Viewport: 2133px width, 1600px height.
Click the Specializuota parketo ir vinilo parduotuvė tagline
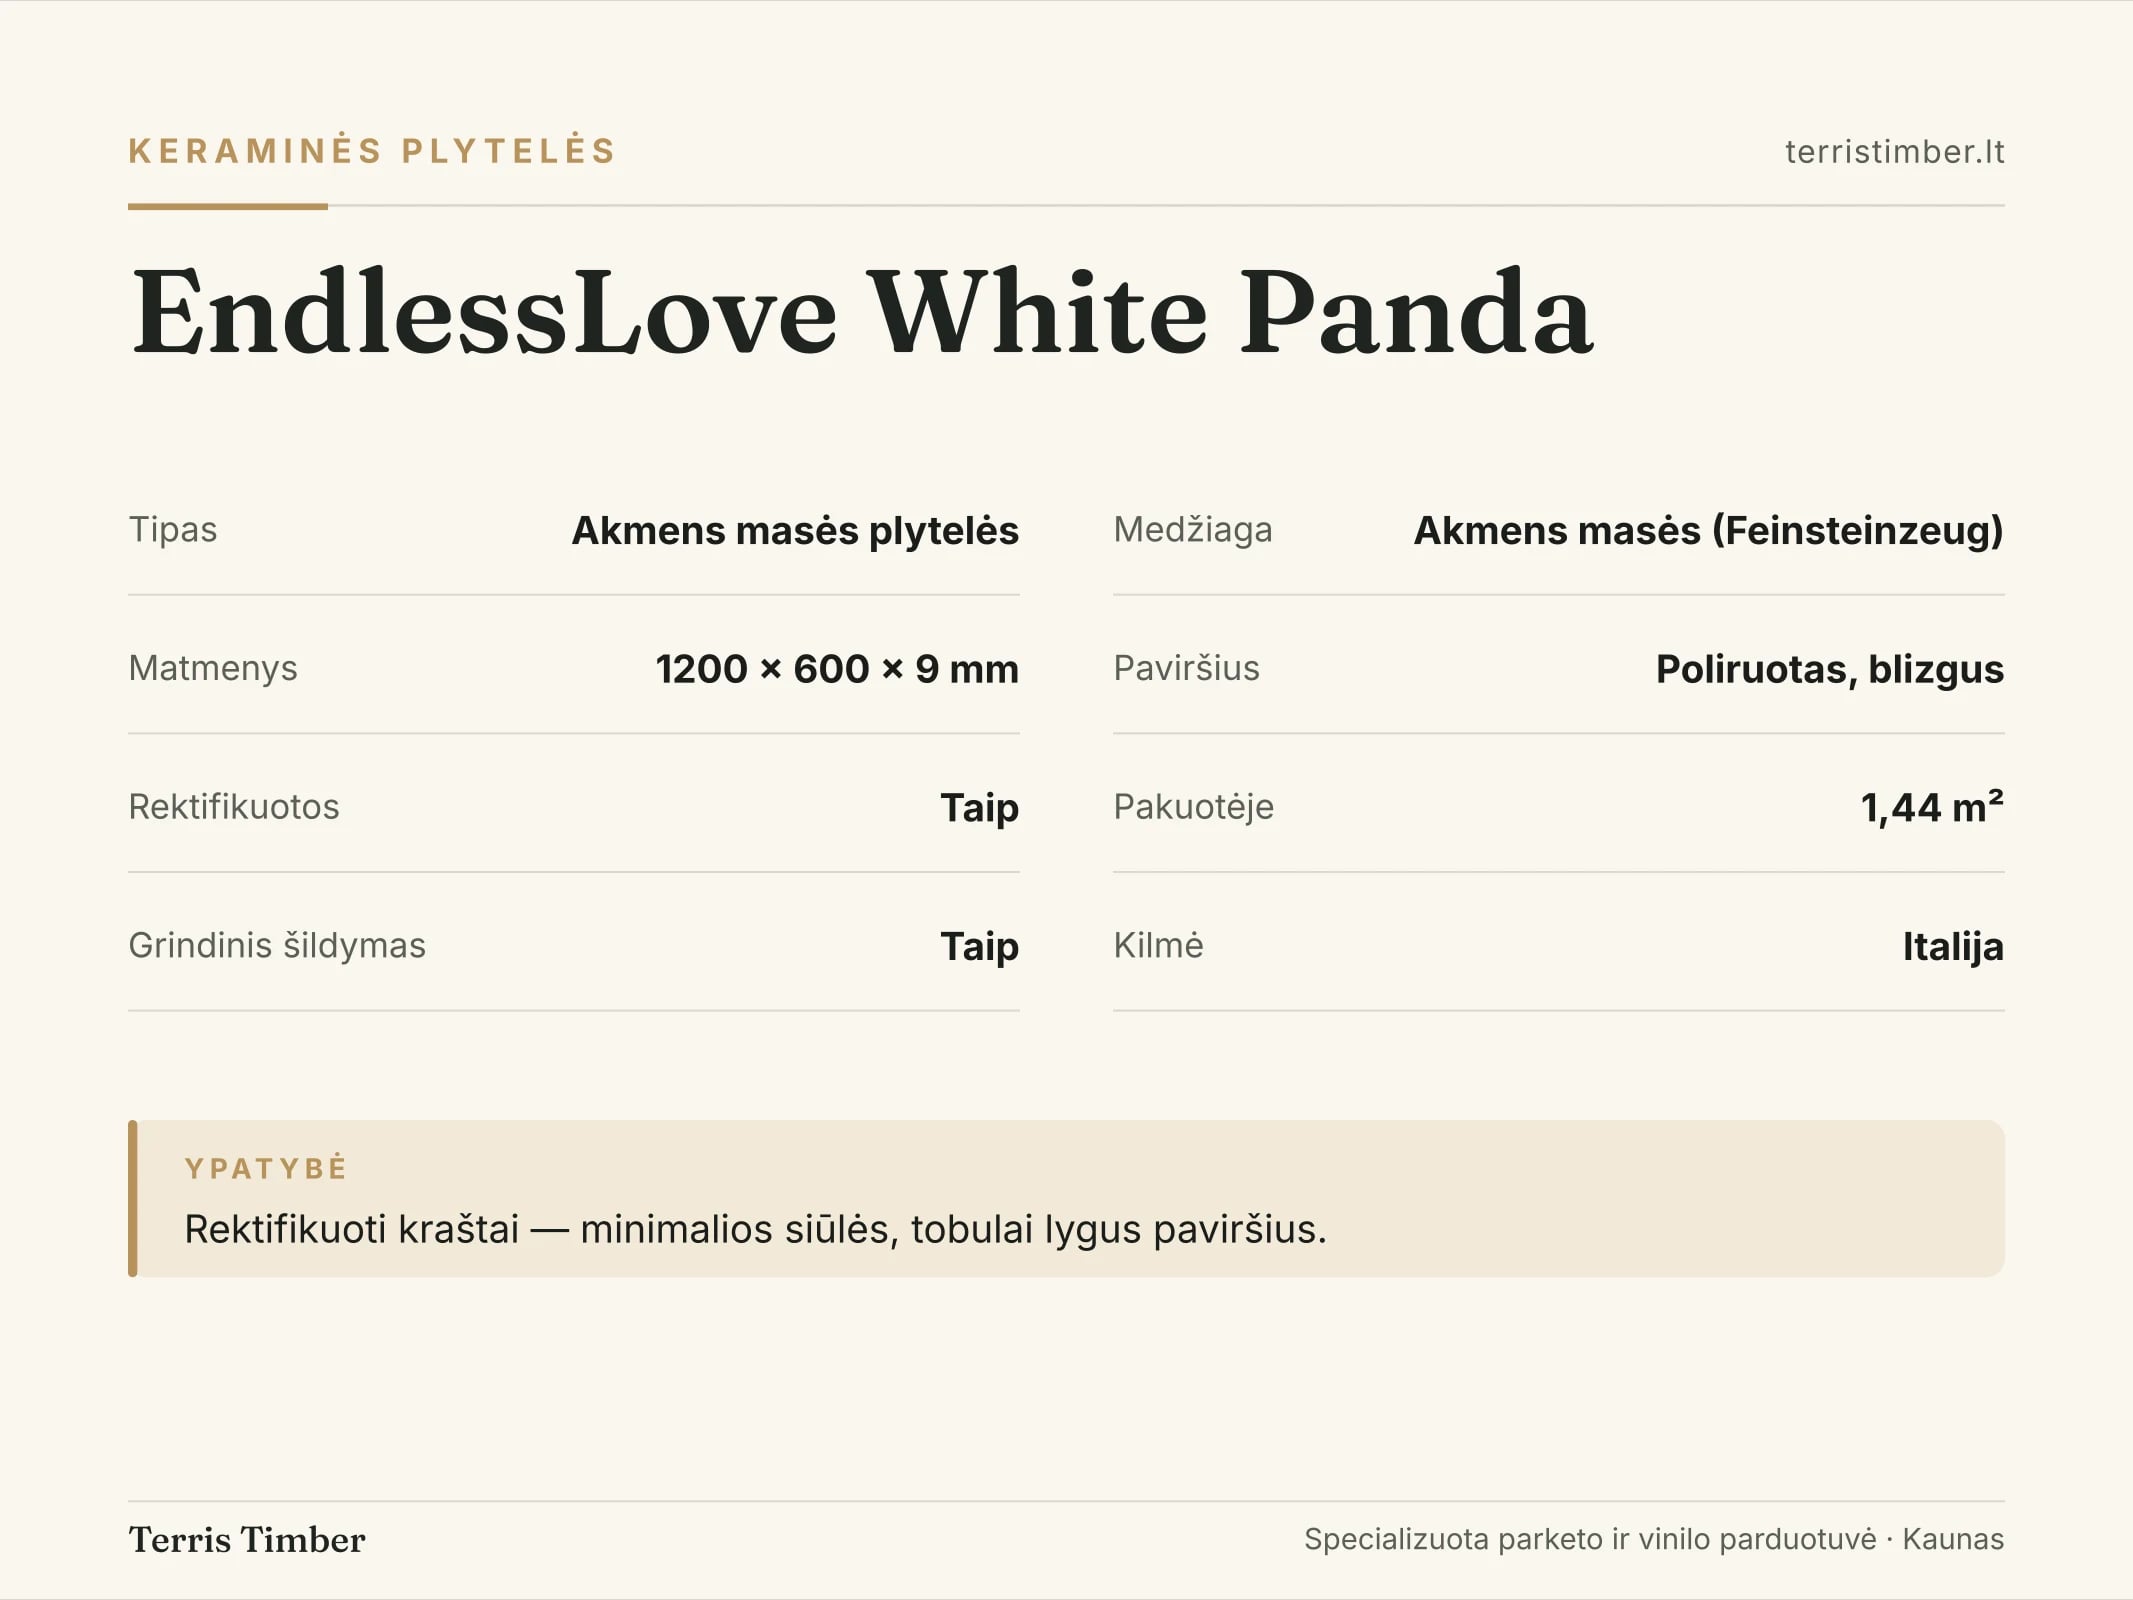1590,1539
